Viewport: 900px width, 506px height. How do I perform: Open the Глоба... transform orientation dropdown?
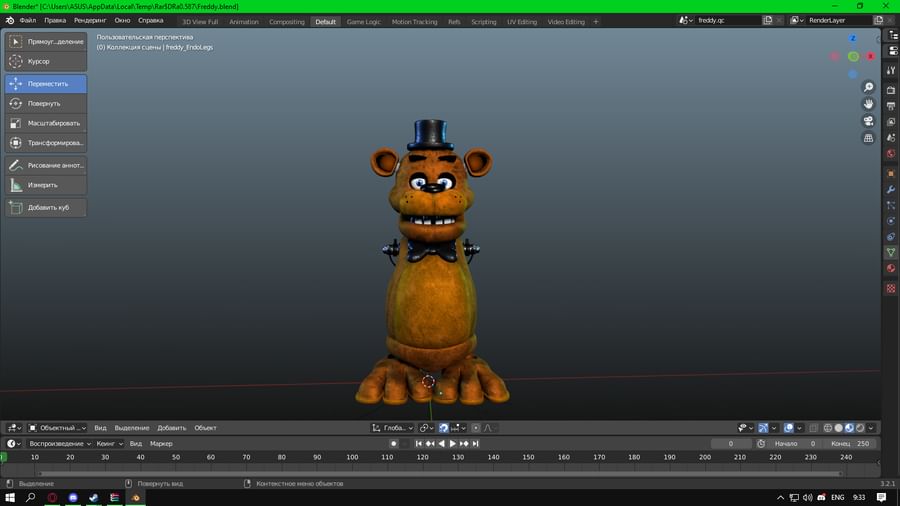(x=393, y=428)
